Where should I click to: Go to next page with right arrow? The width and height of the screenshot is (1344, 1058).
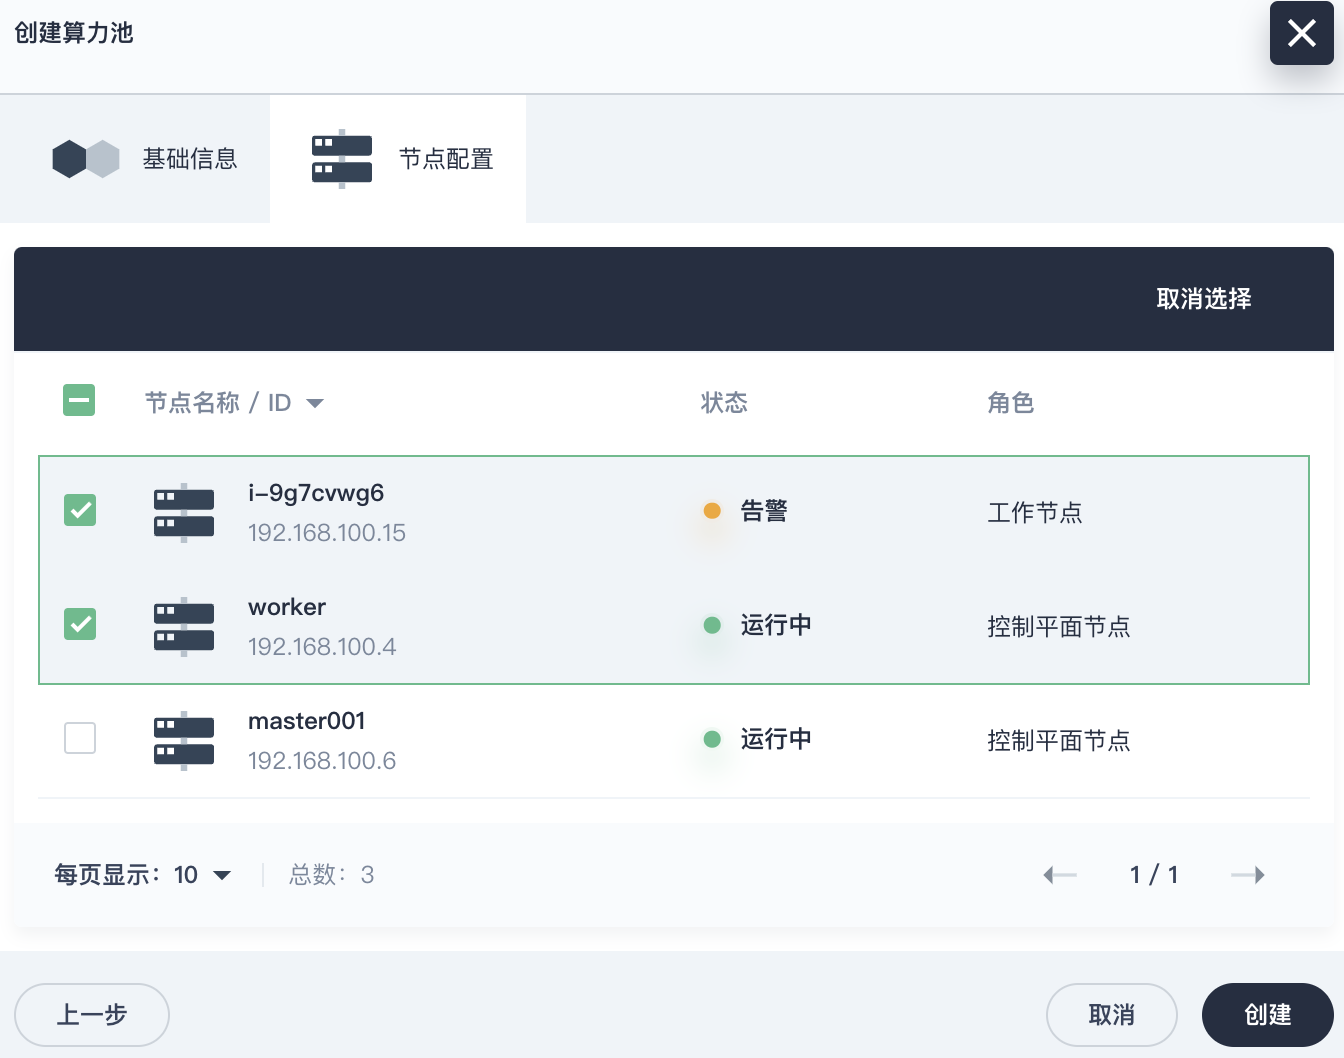click(x=1247, y=875)
